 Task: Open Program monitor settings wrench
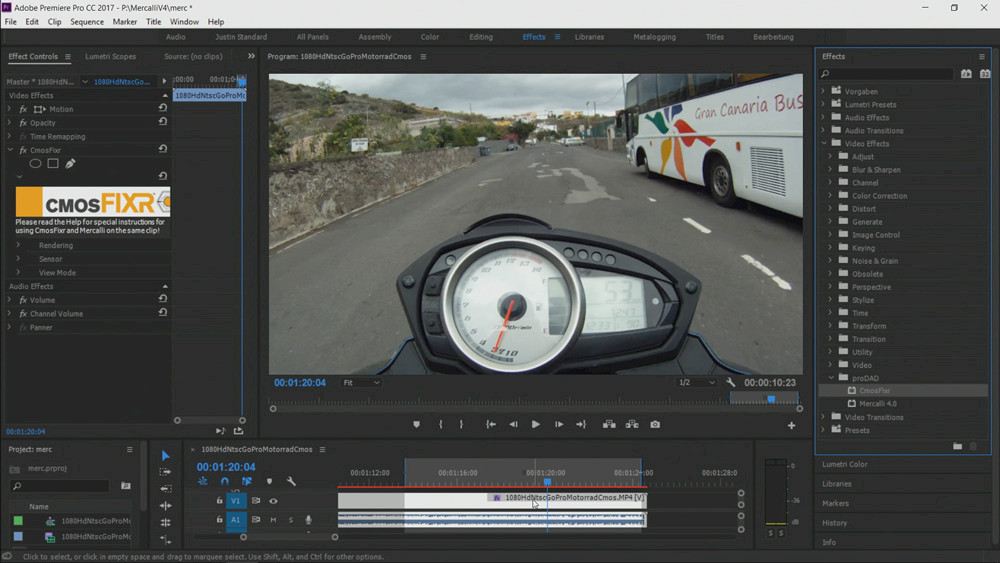[x=730, y=383]
